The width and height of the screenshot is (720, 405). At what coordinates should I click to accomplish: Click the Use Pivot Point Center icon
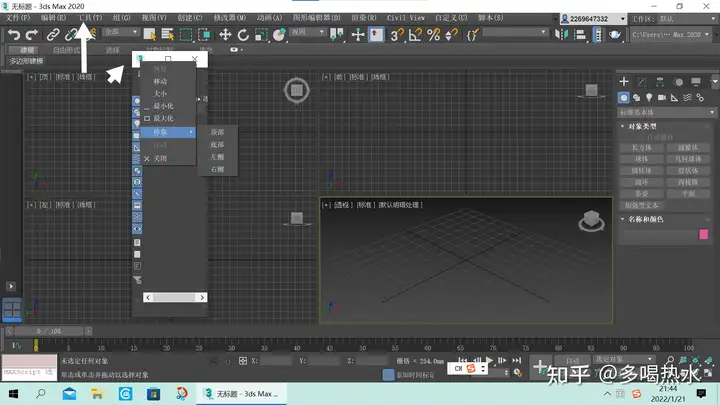pyautogui.click(x=337, y=34)
